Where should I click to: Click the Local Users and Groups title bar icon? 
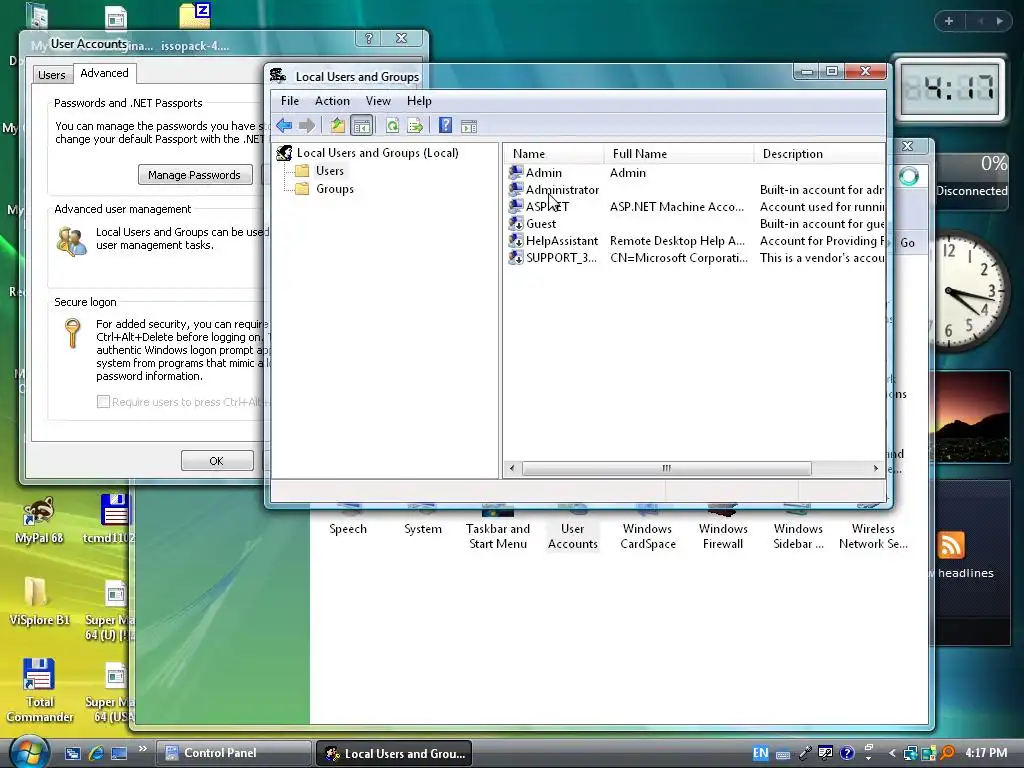(278, 76)
